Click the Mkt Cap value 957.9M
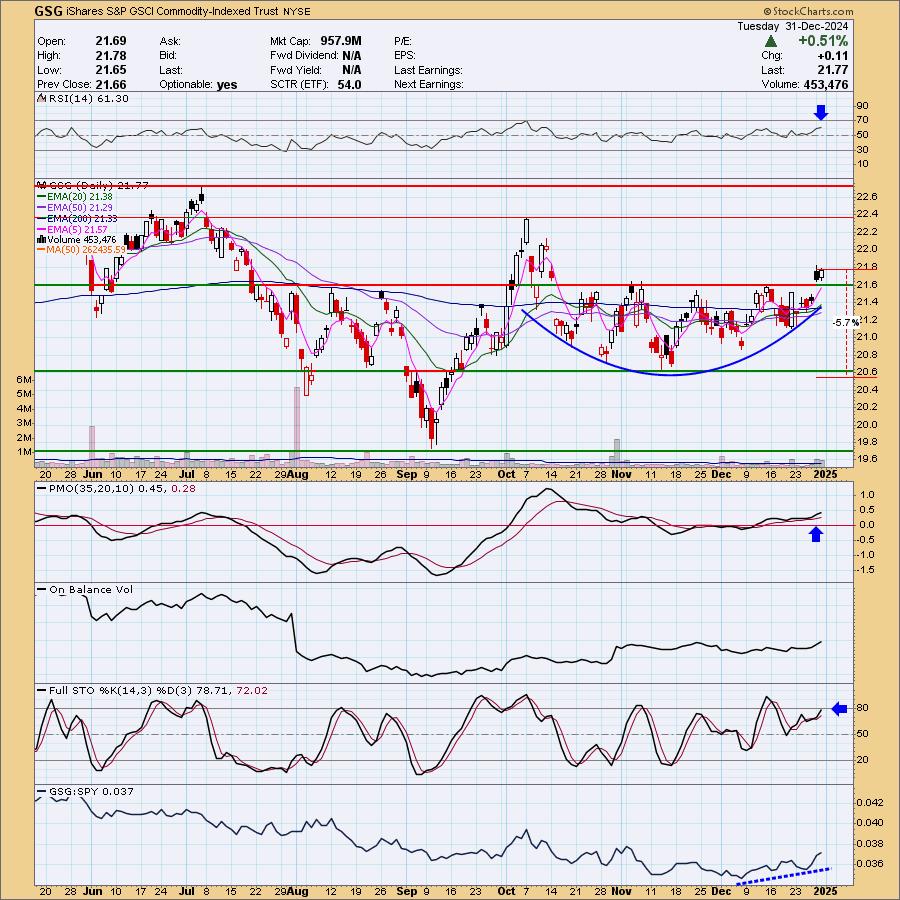Image resolution: width=900 pixels, height=900 pixels. [341, 41]
